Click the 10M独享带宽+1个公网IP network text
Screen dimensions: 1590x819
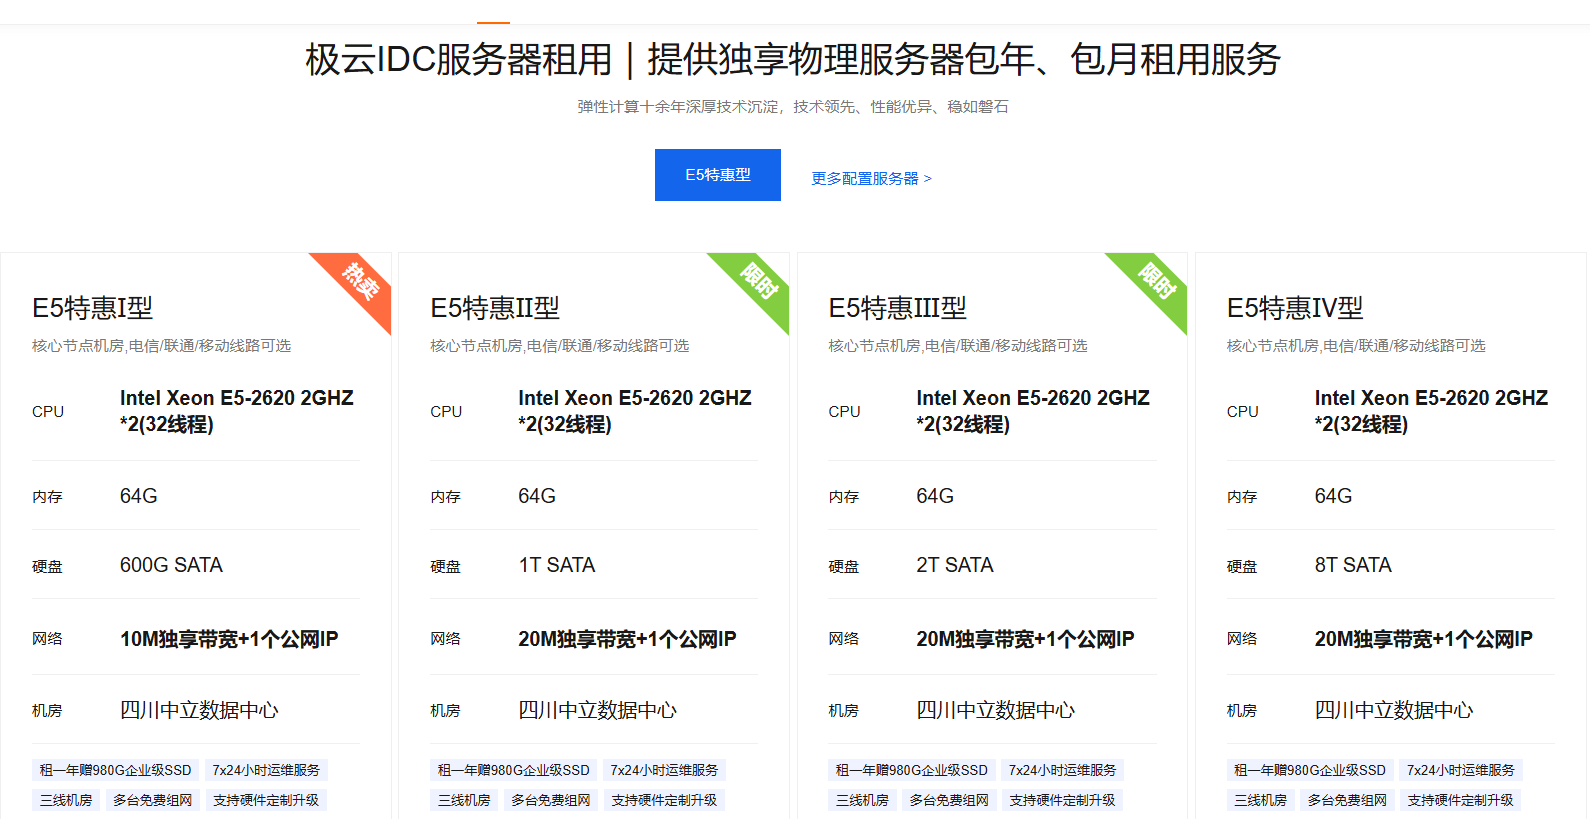(x=229, y=639)
